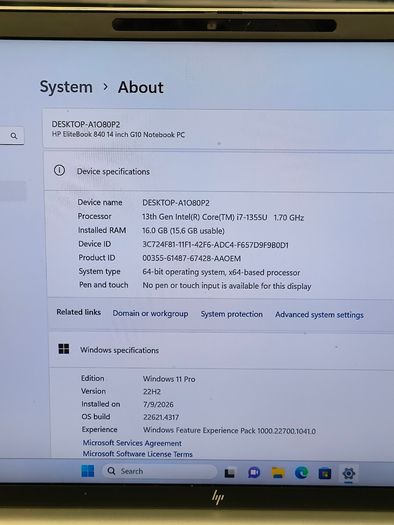Image resolution: width=394 pixels, height=525 pixels.
Task: Go back to System in breadcrumb
Action: (66, 87)
